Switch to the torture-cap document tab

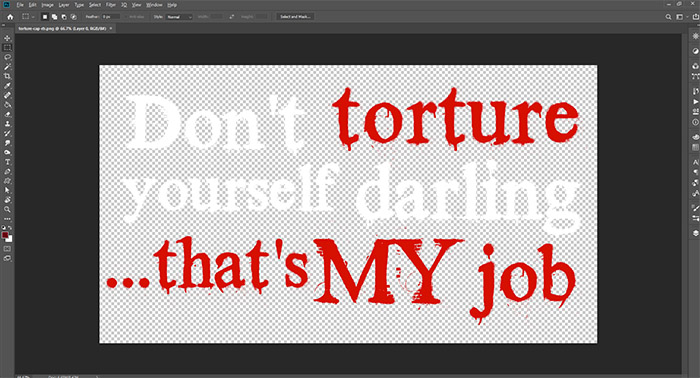tap(62, 29)
